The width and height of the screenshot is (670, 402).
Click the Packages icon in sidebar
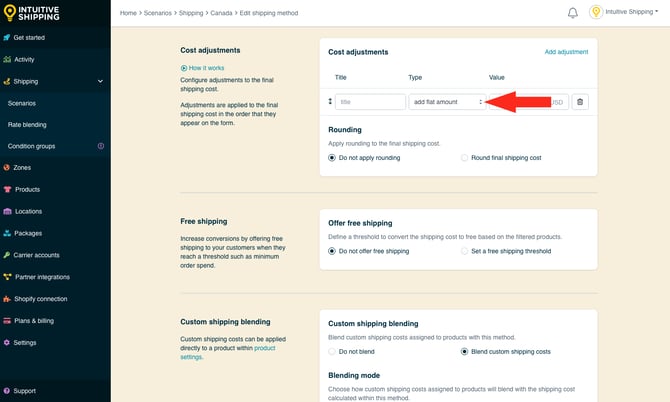tap(7, 233)
